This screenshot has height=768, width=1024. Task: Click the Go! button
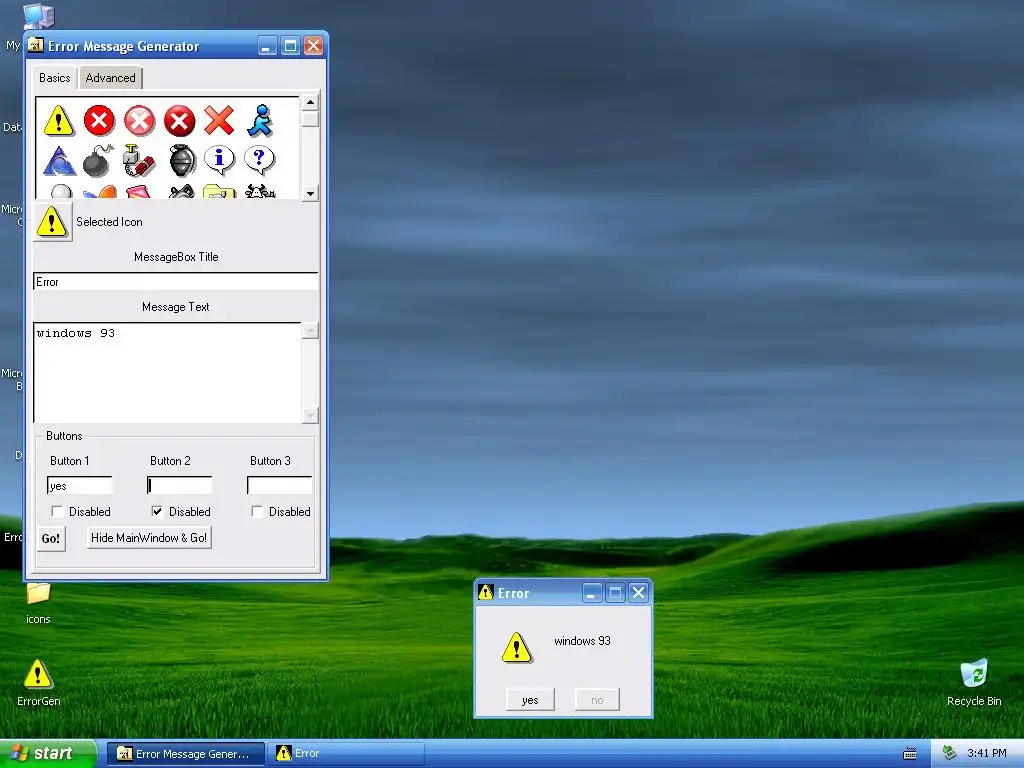[51, 539]
